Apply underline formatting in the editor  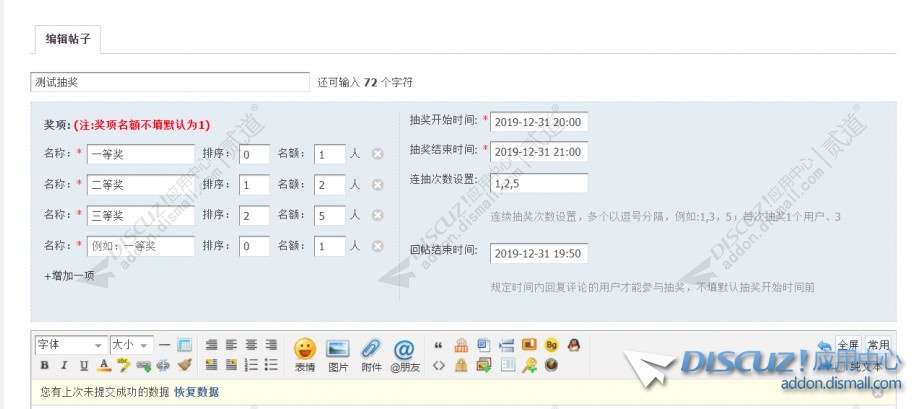pyautogui.click(x=84, y=366)
